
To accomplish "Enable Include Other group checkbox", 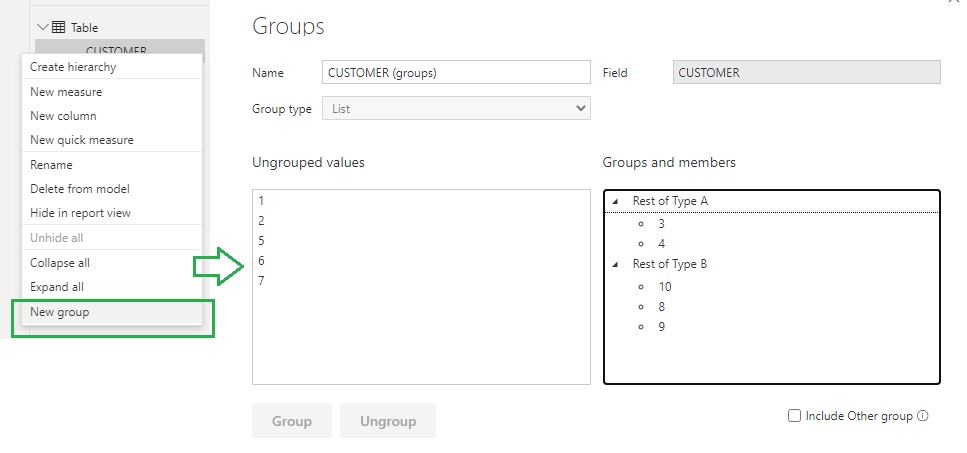I will 794,415.
